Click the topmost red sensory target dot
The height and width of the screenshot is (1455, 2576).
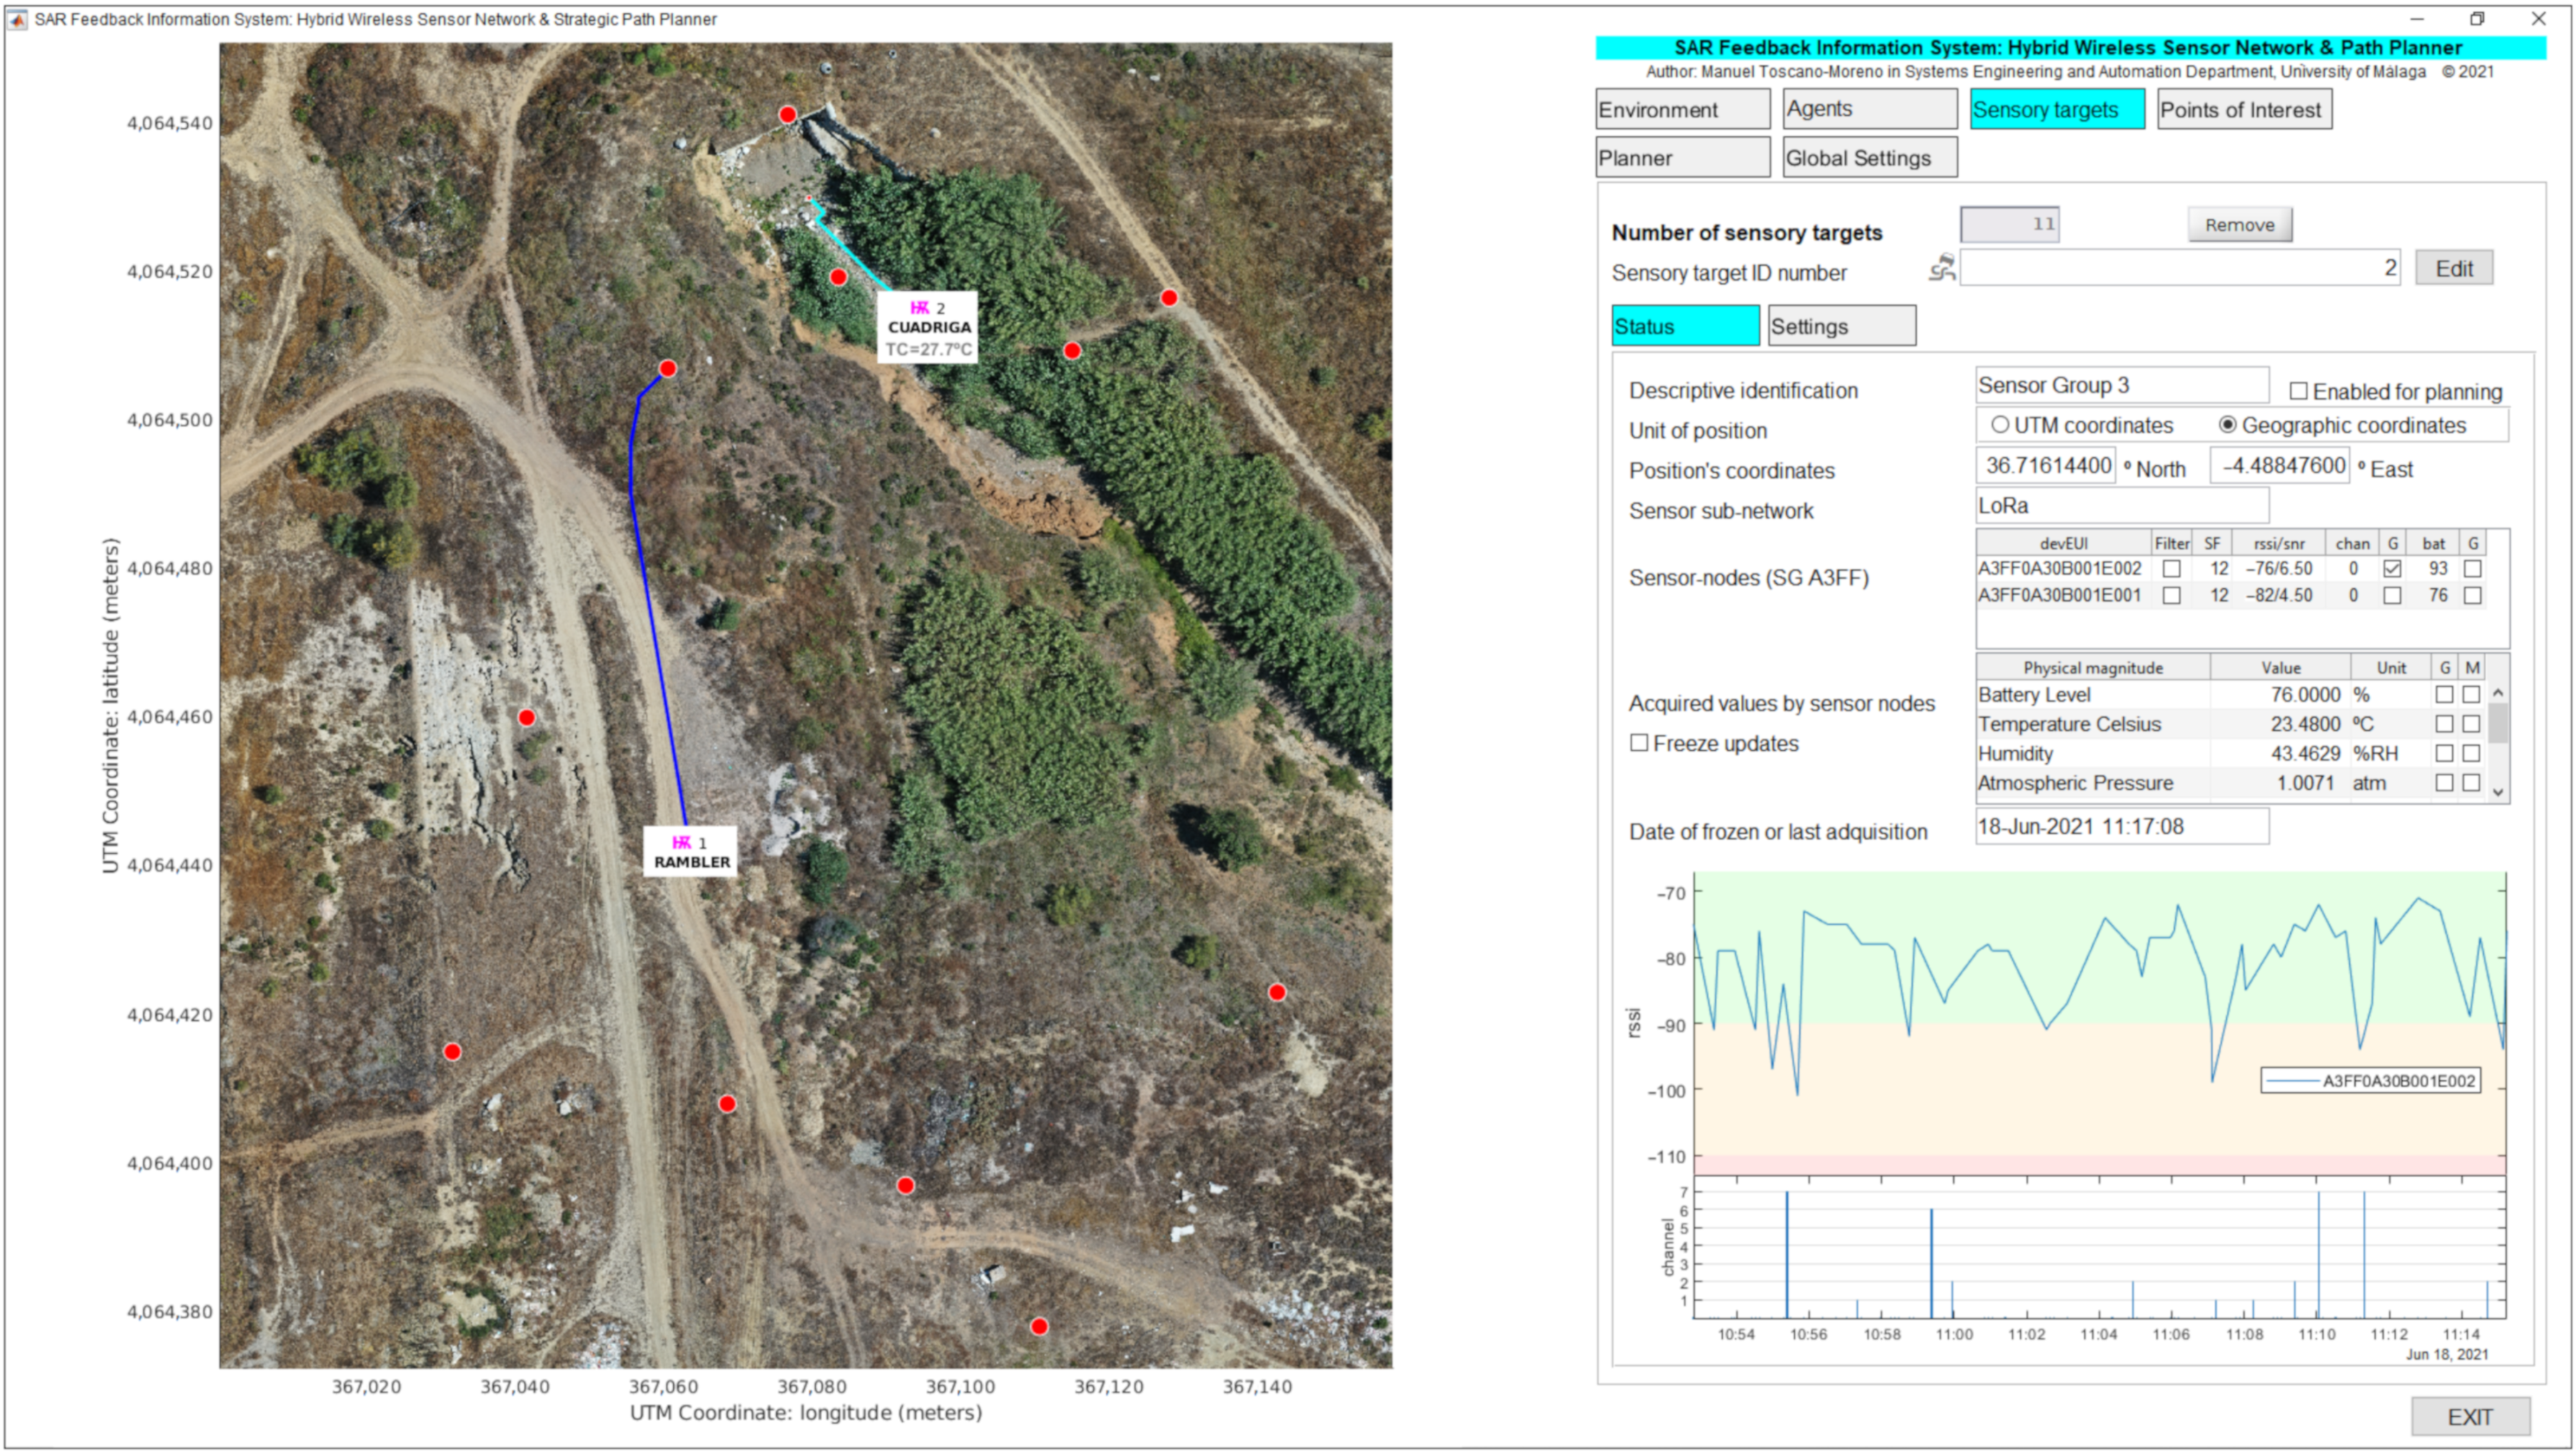787,115
